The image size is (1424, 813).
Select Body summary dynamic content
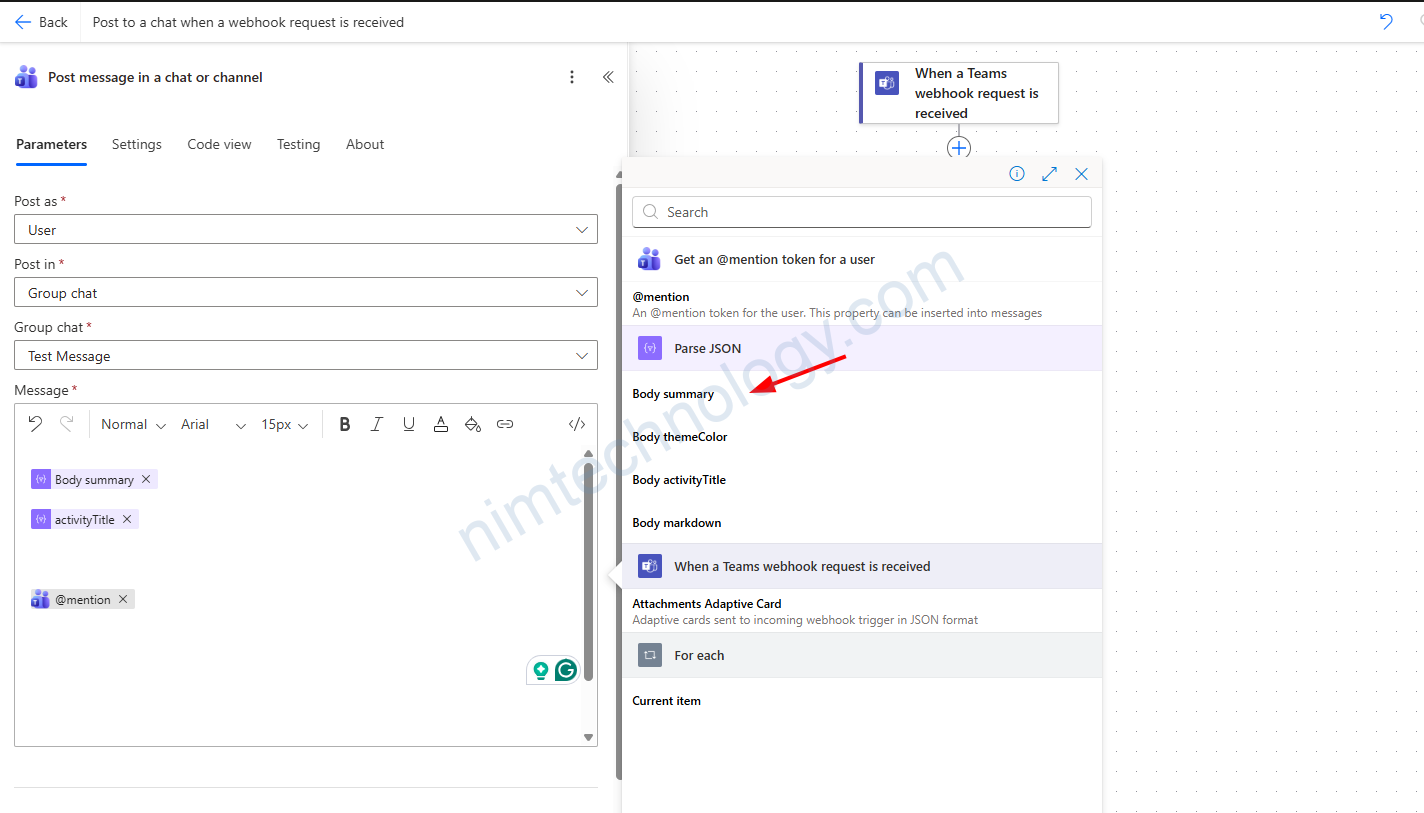(673, 394)
